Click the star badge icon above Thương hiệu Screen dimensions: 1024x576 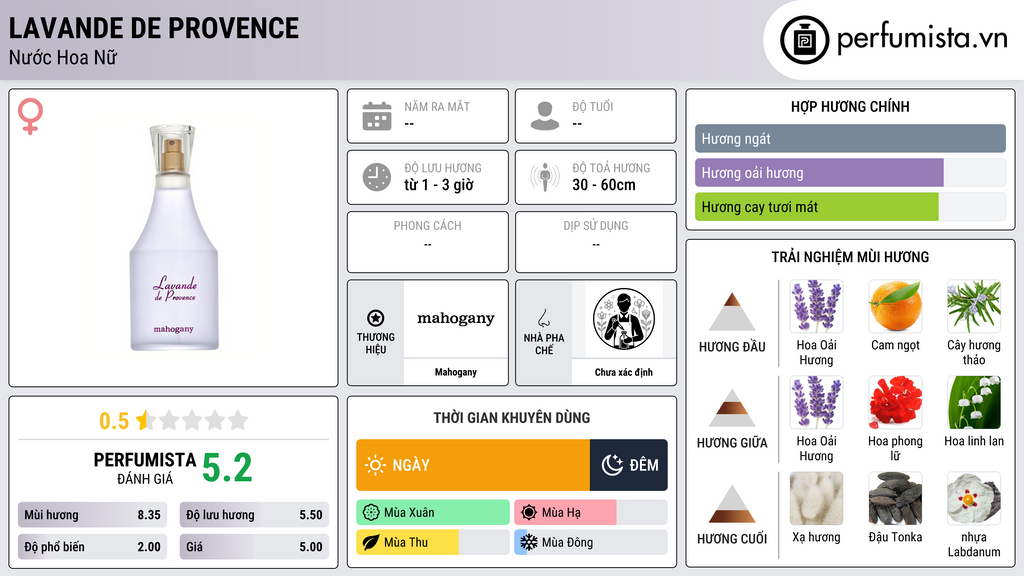pyautogui.click(x=376, y=318)
